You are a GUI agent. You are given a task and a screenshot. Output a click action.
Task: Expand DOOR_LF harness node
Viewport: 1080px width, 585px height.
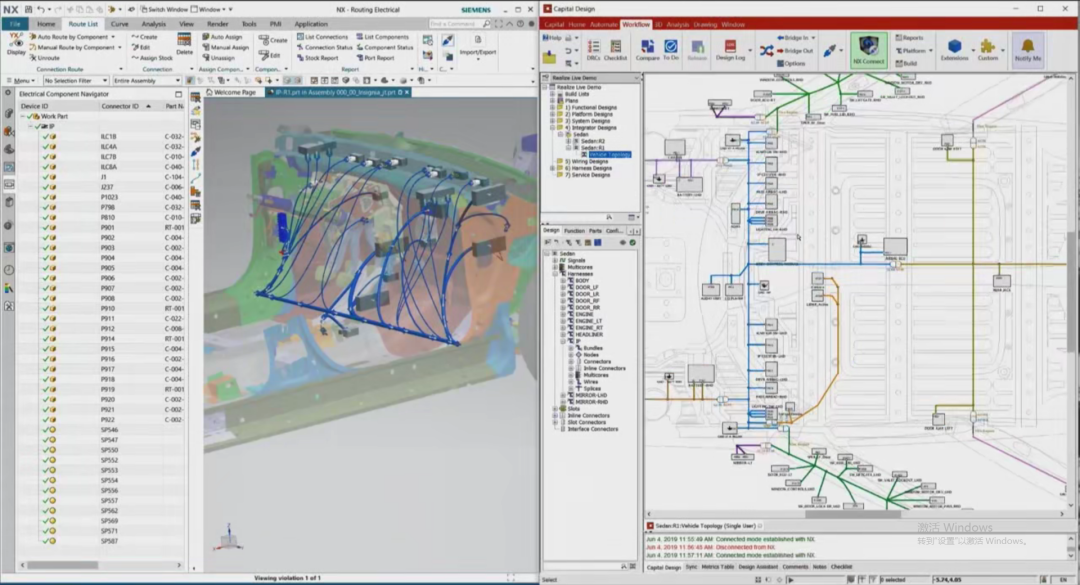pos(563,287)
